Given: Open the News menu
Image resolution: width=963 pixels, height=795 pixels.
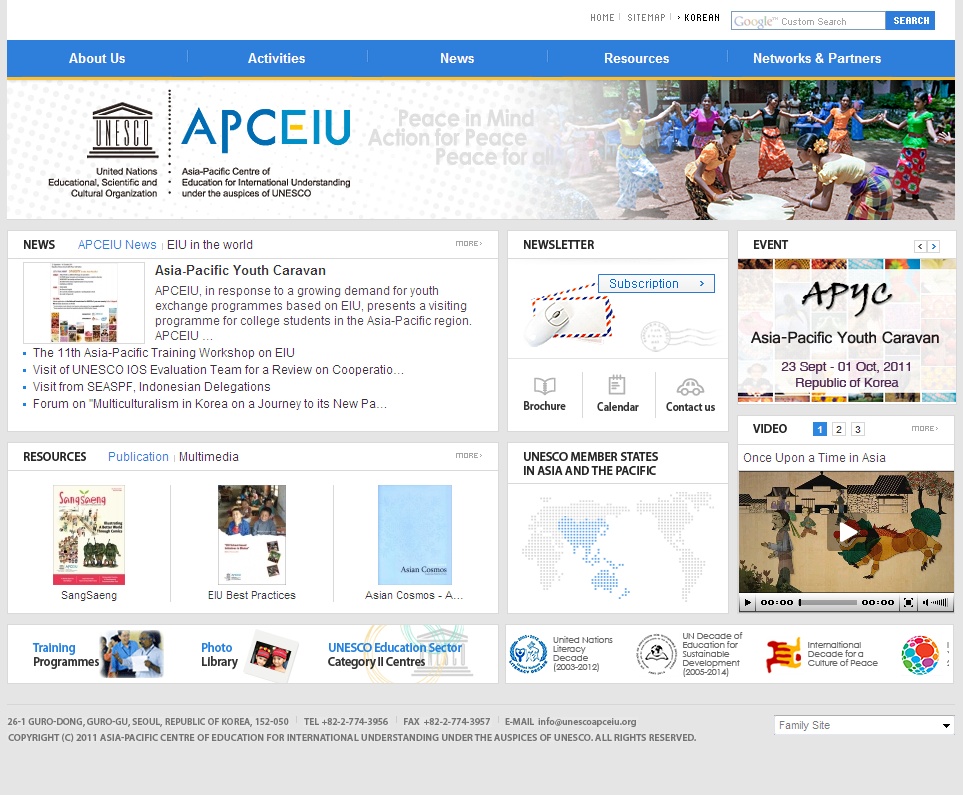Looking at the screenshot, I should pos(457,58).
